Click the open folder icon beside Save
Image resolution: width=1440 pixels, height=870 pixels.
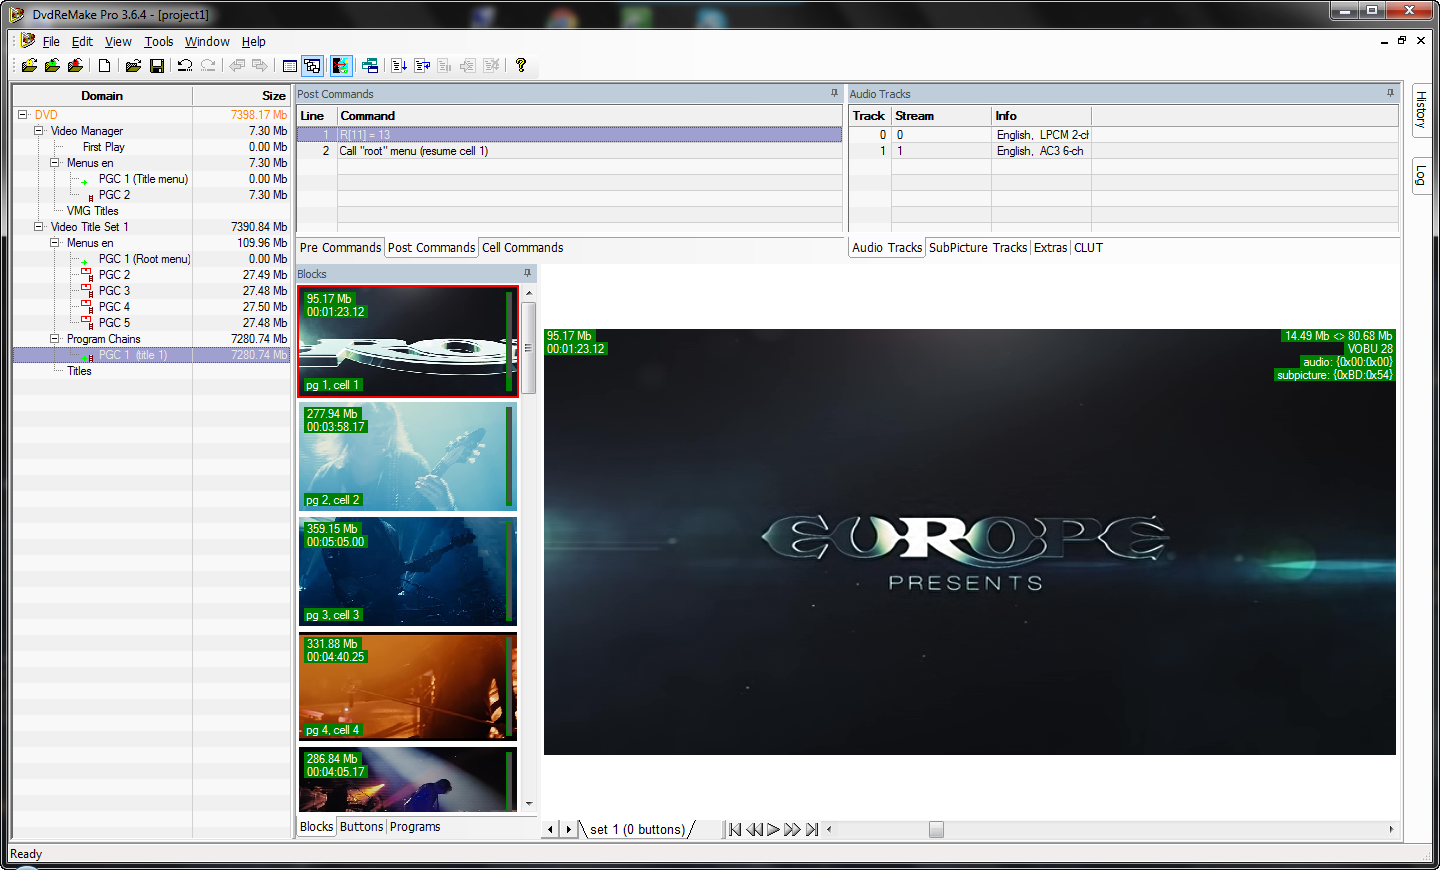[132, 66]
